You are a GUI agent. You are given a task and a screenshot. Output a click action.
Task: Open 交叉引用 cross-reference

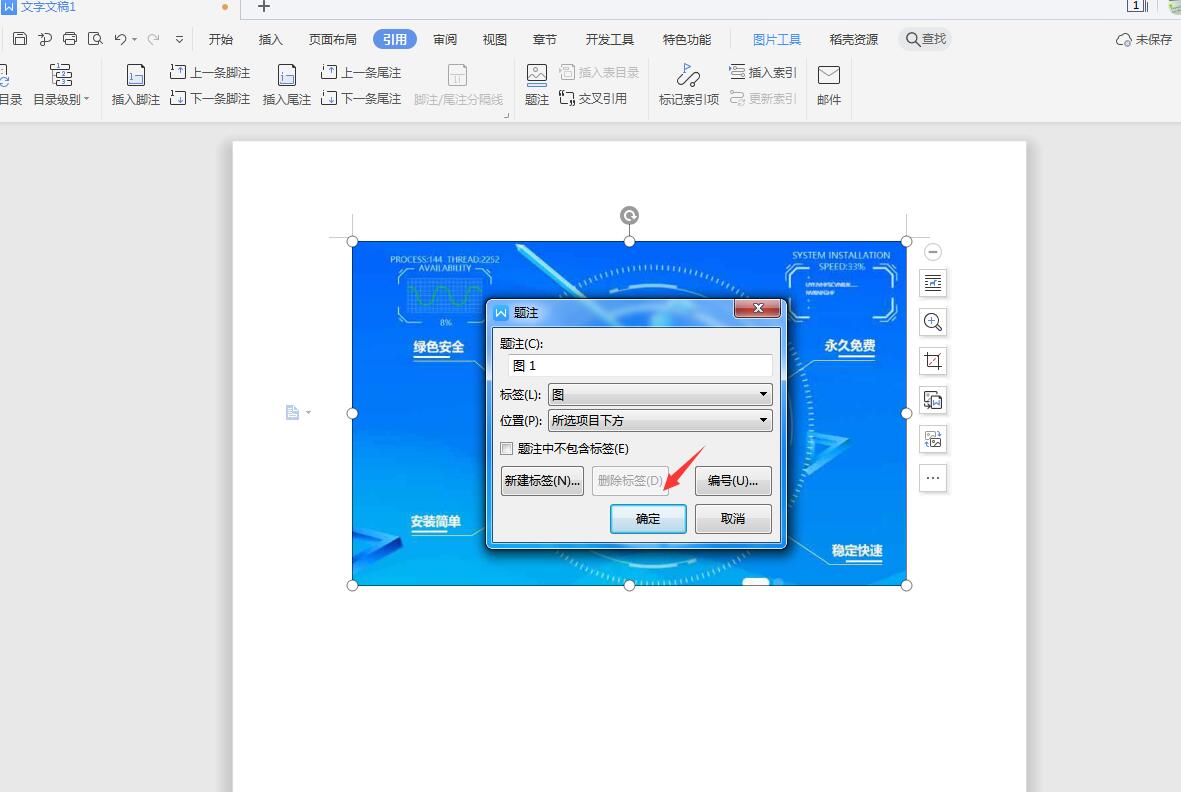[x=593, y=98]
